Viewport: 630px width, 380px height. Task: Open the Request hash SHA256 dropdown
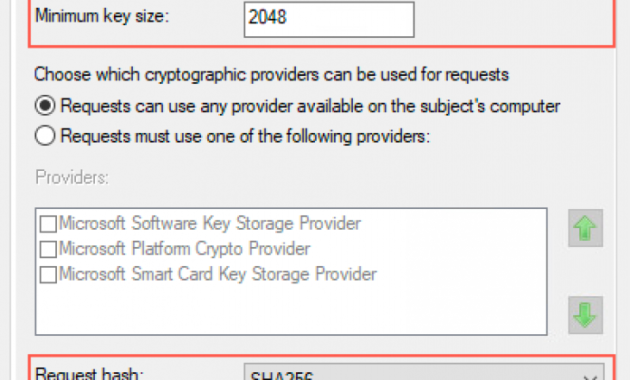[424, 373]
